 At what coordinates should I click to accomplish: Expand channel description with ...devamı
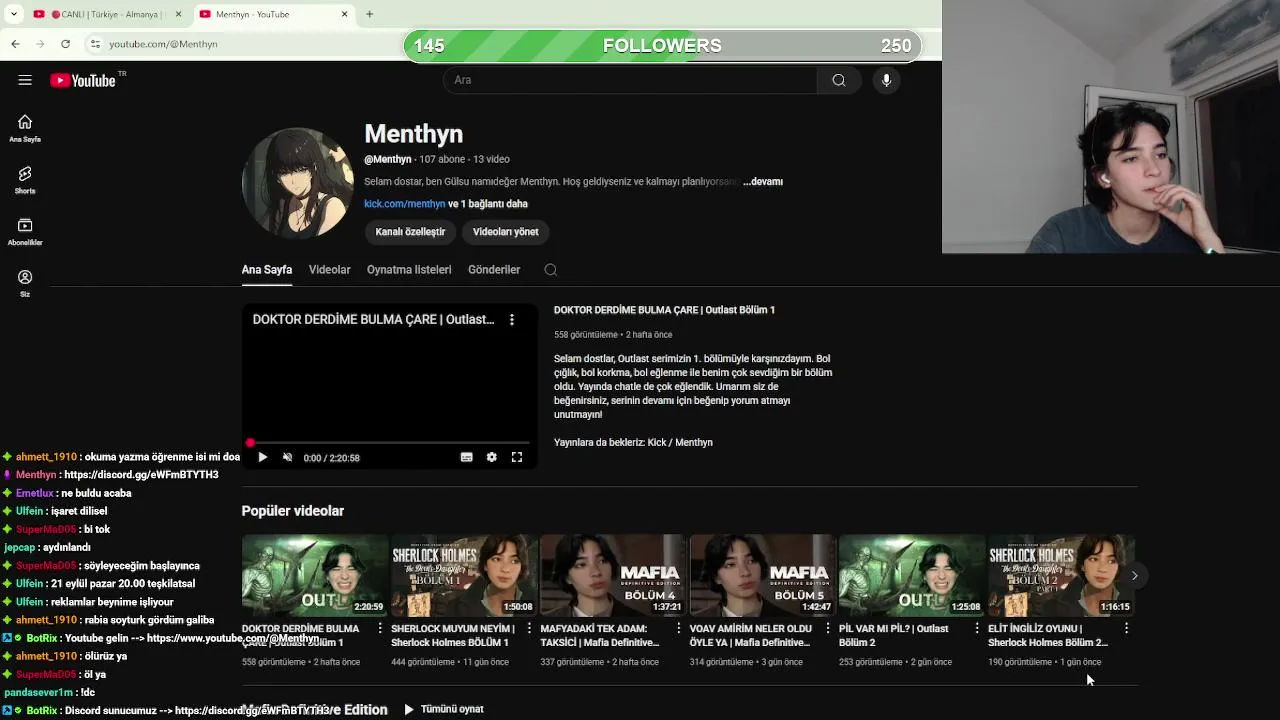[763, 182]
